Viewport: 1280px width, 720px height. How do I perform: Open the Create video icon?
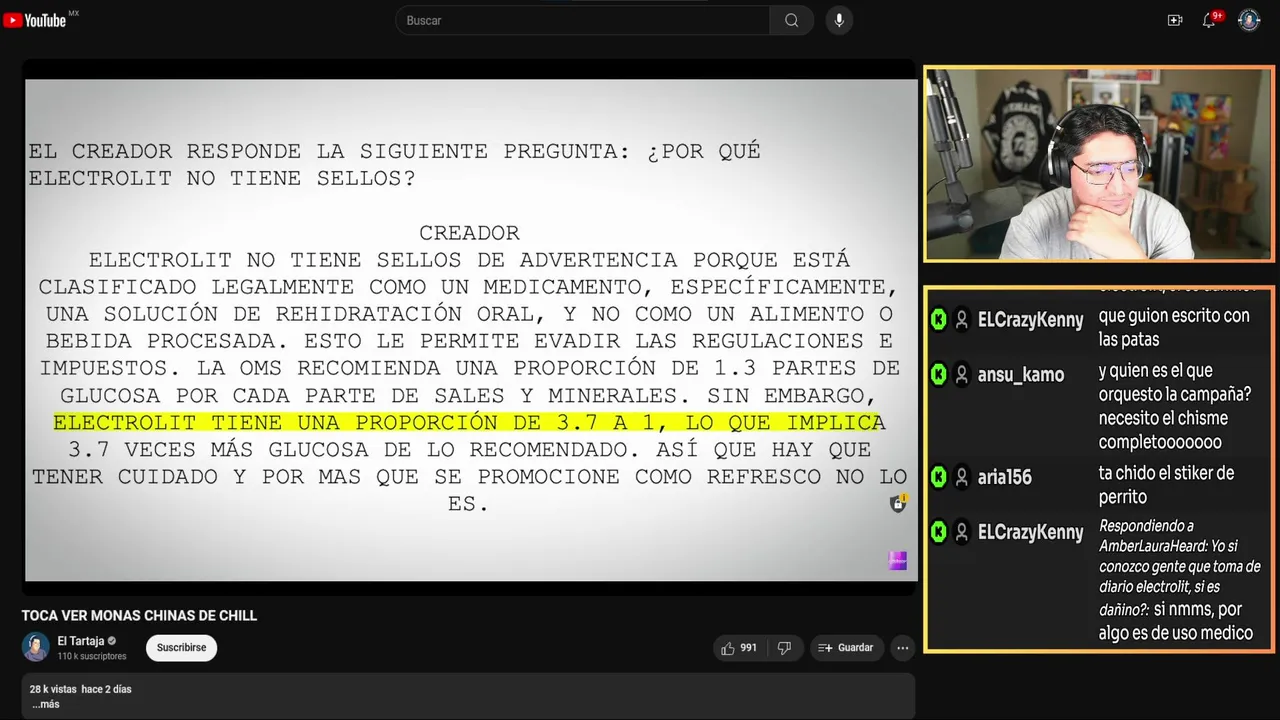pyautogui.click(x=1175, y=20)
